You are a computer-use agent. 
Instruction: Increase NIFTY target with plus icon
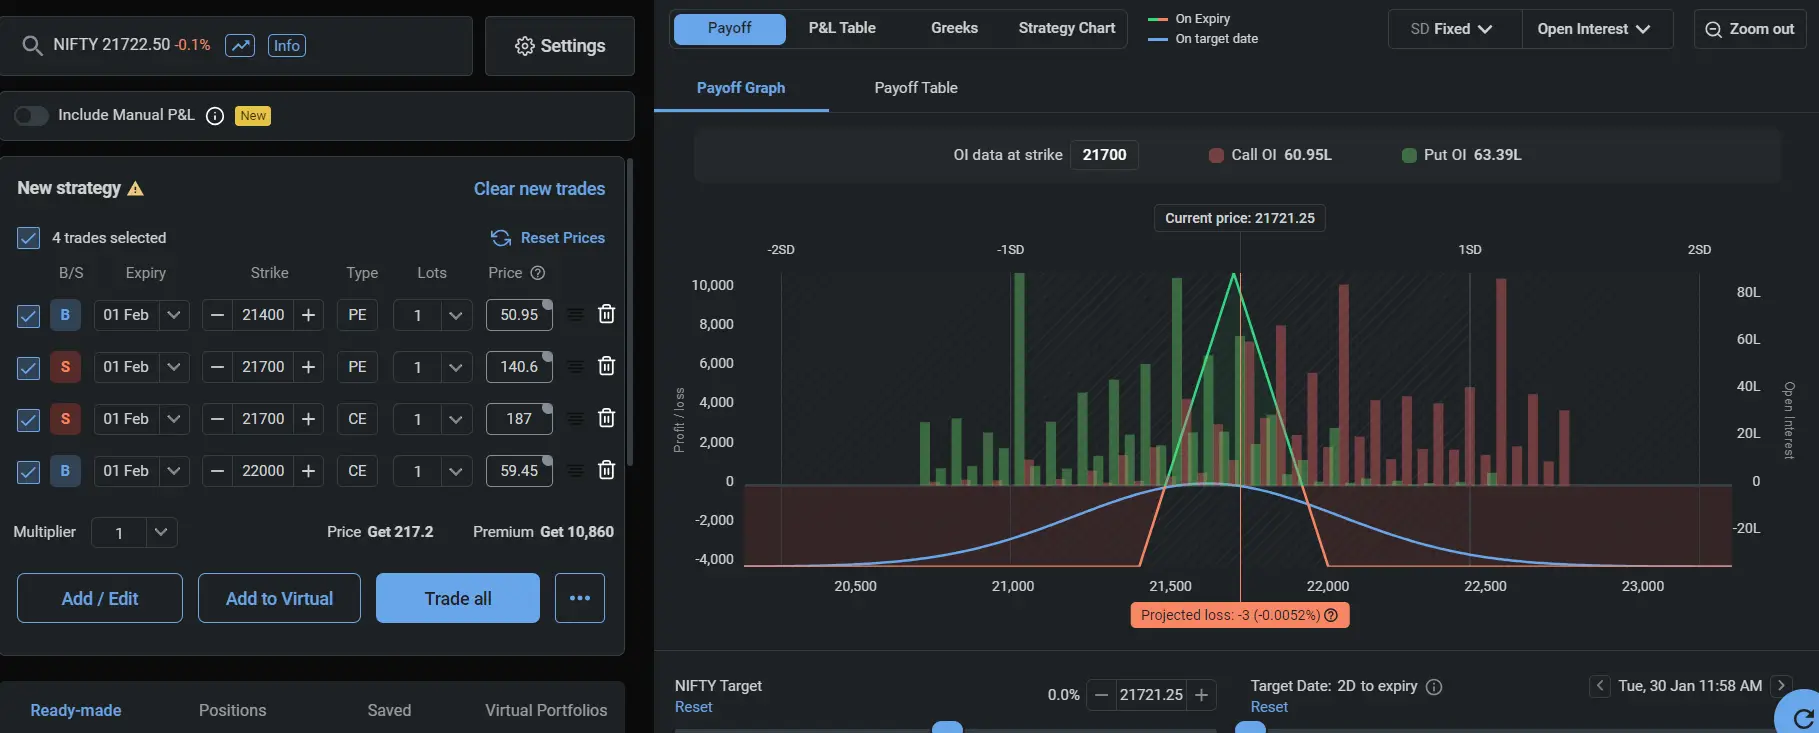[x=1202, y=695]
